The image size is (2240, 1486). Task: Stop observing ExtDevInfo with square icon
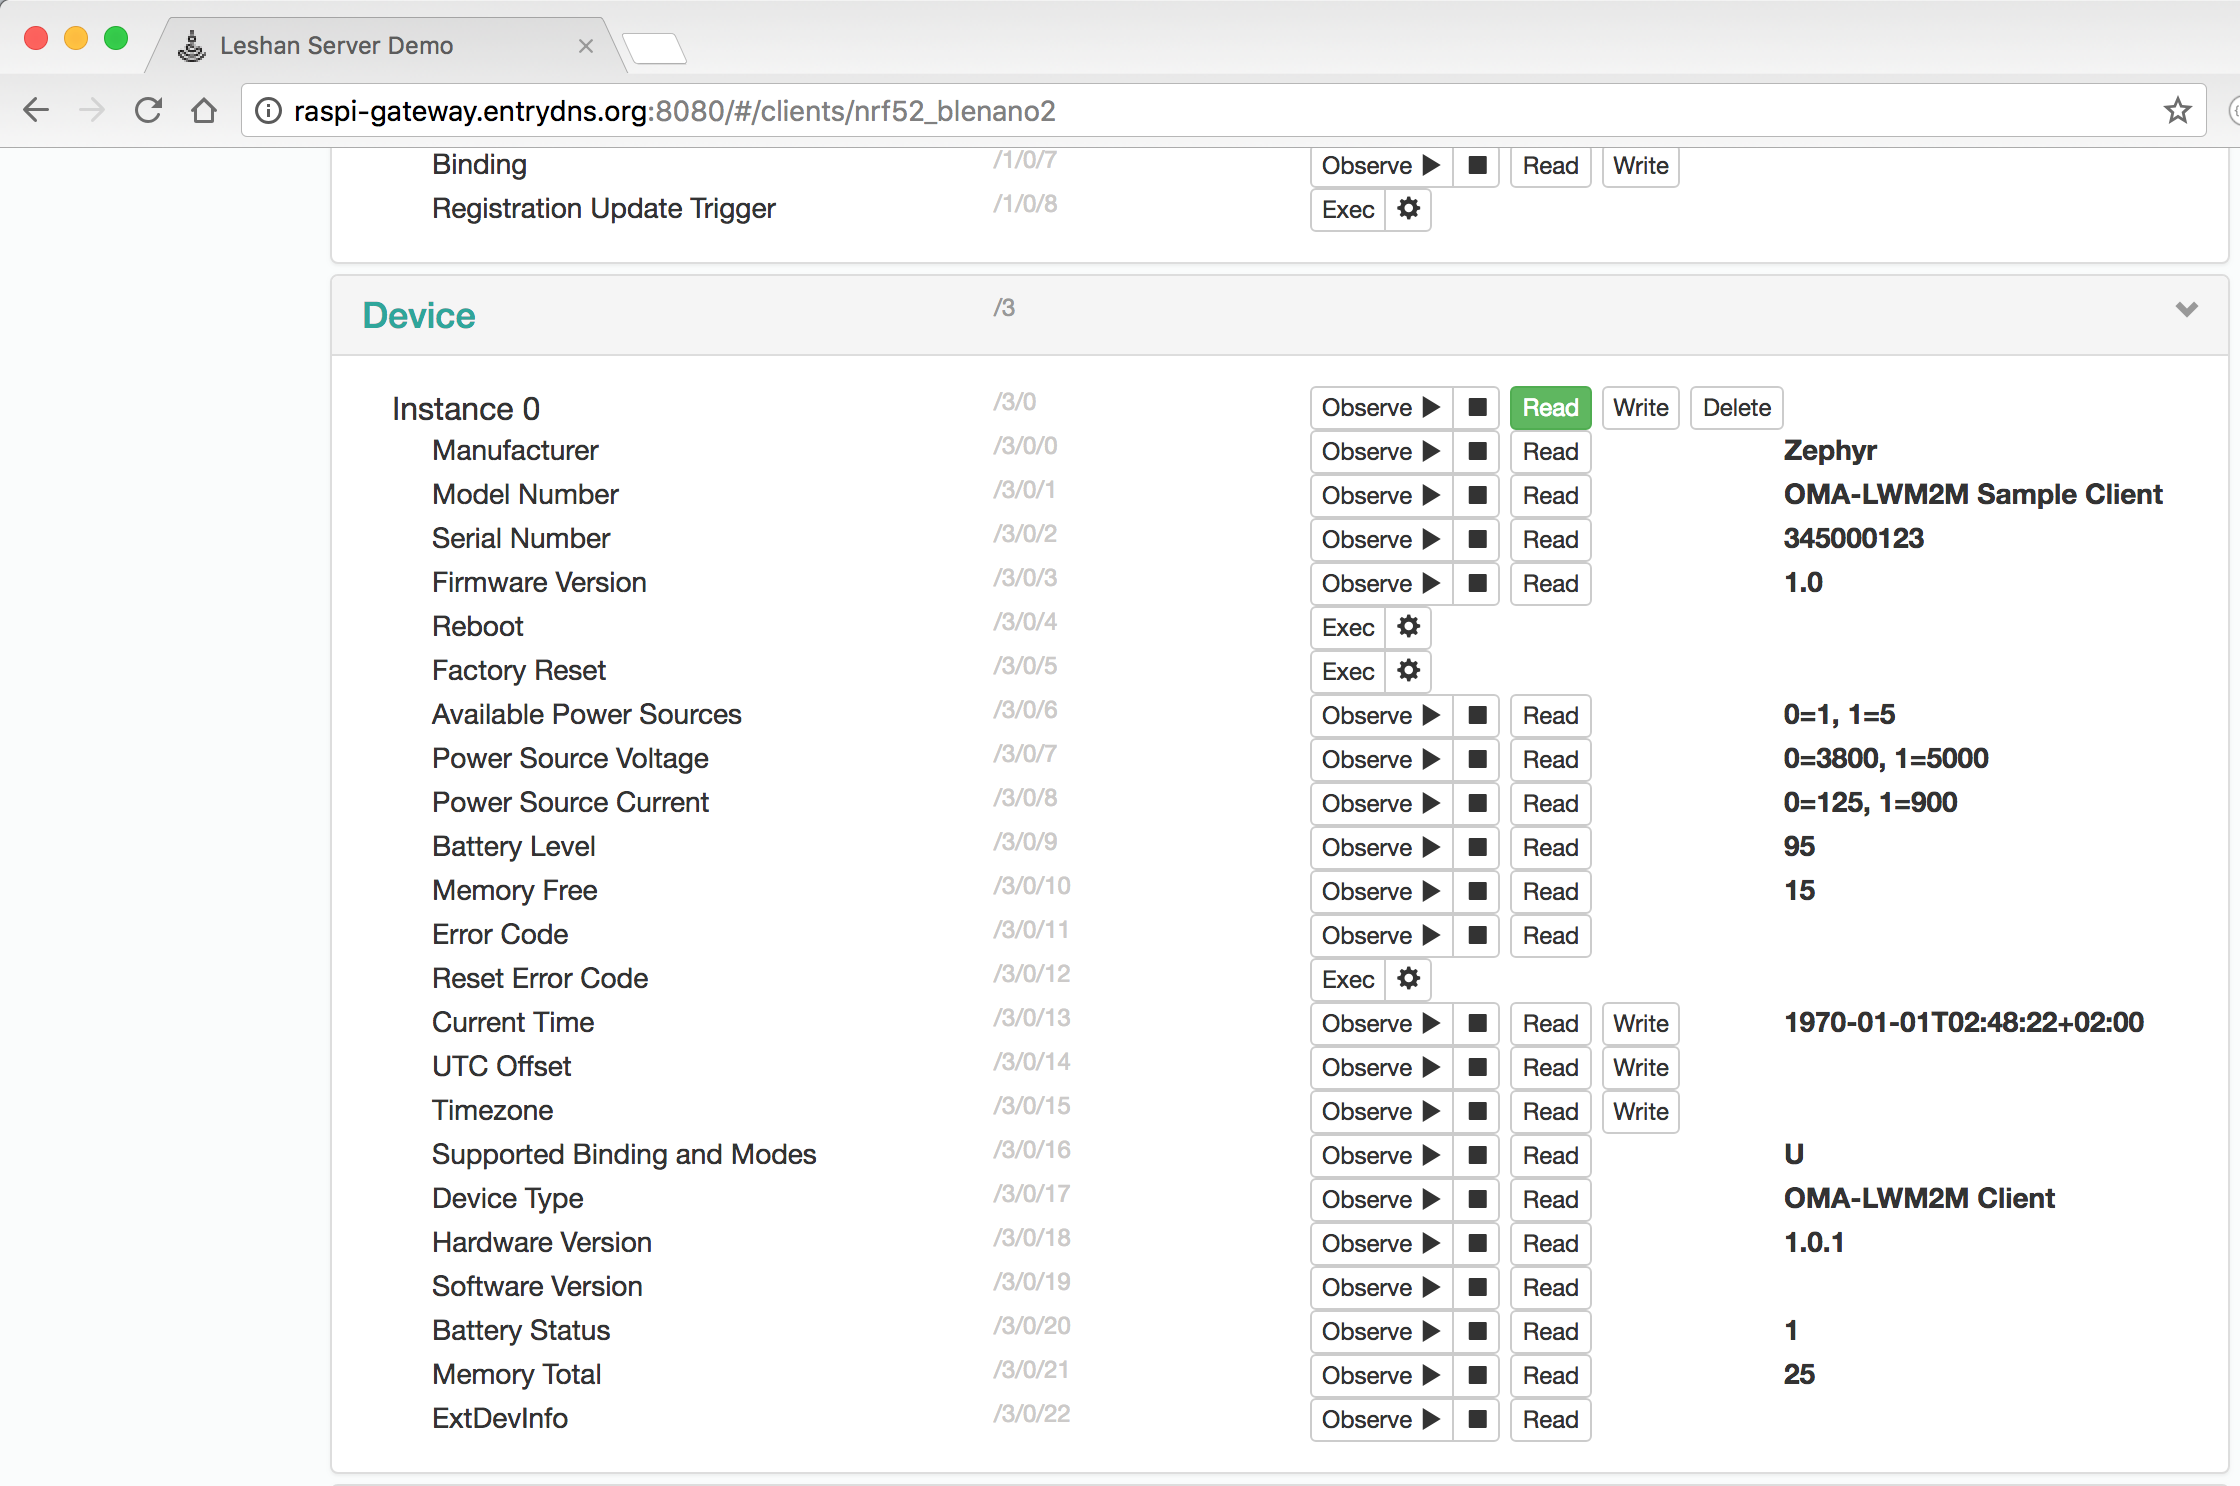(1476, 1420)
